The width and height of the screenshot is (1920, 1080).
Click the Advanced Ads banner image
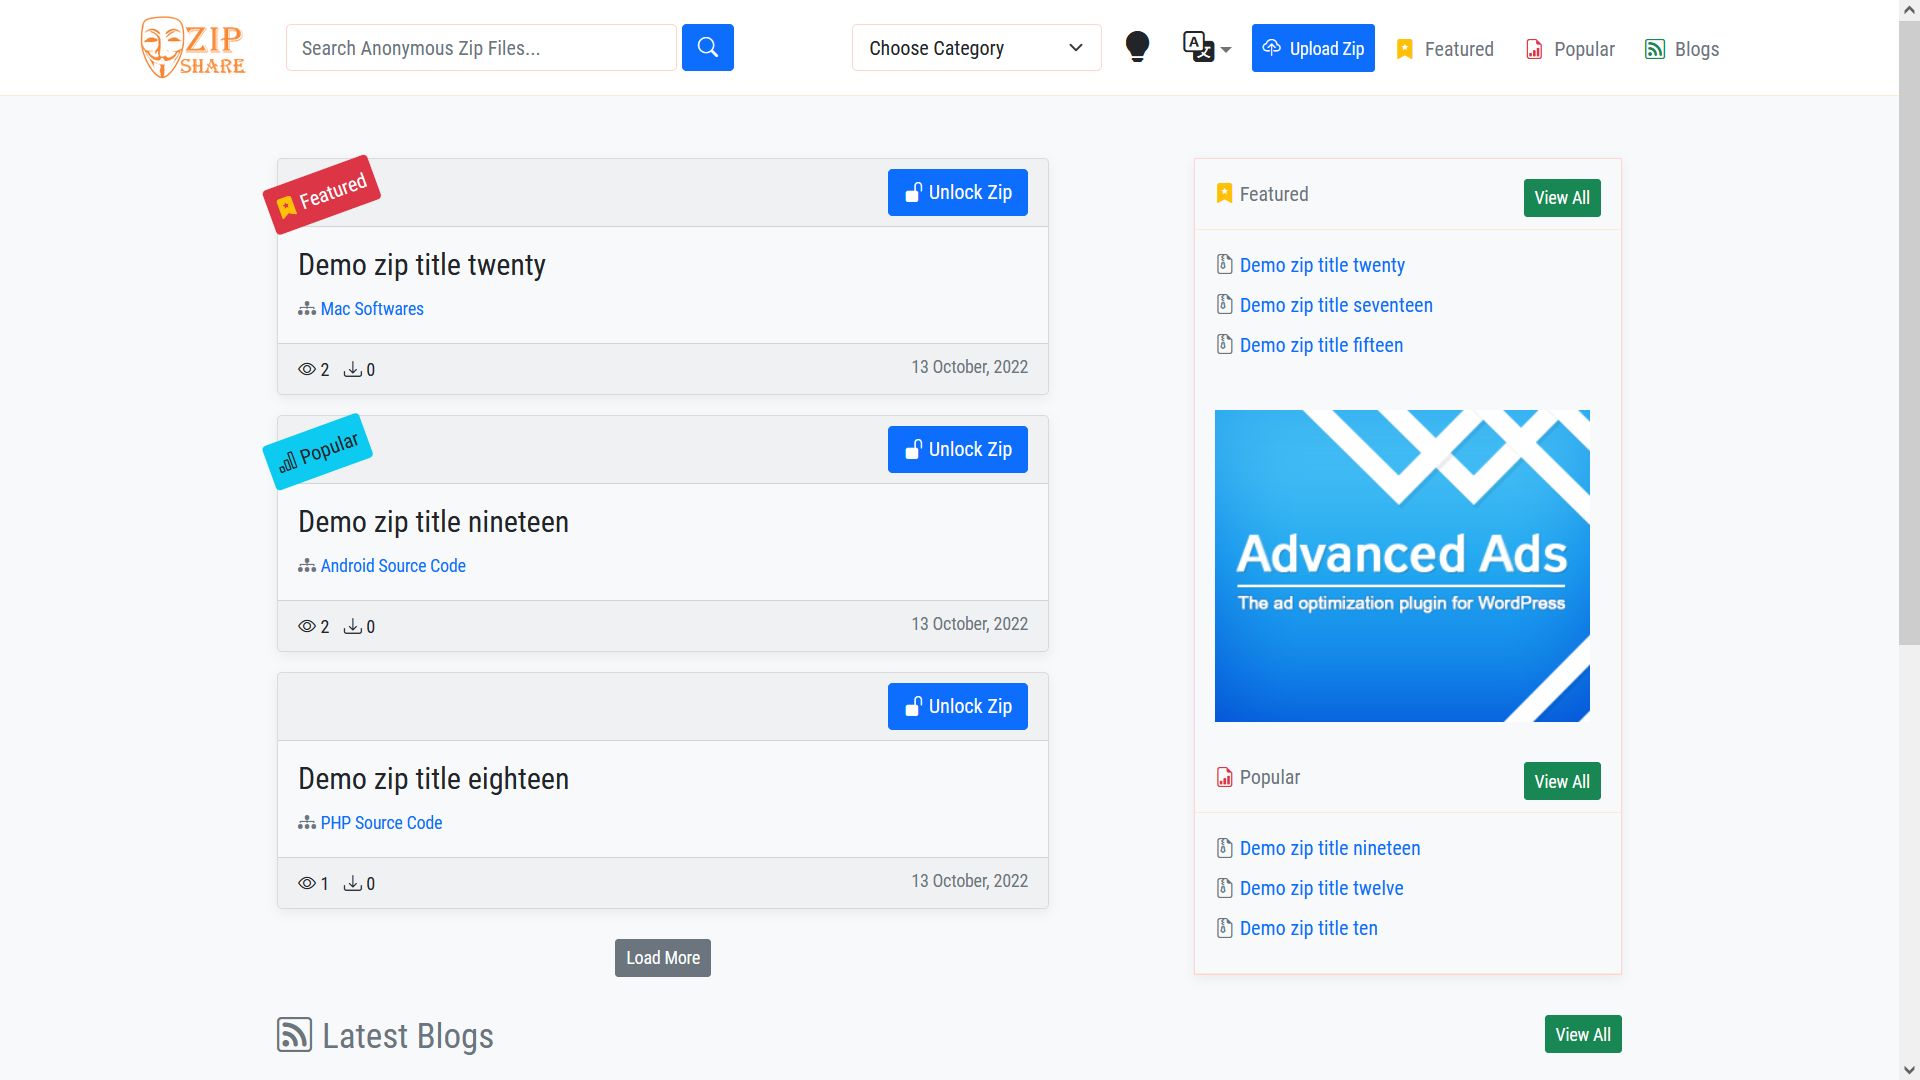click(1401, 565)
